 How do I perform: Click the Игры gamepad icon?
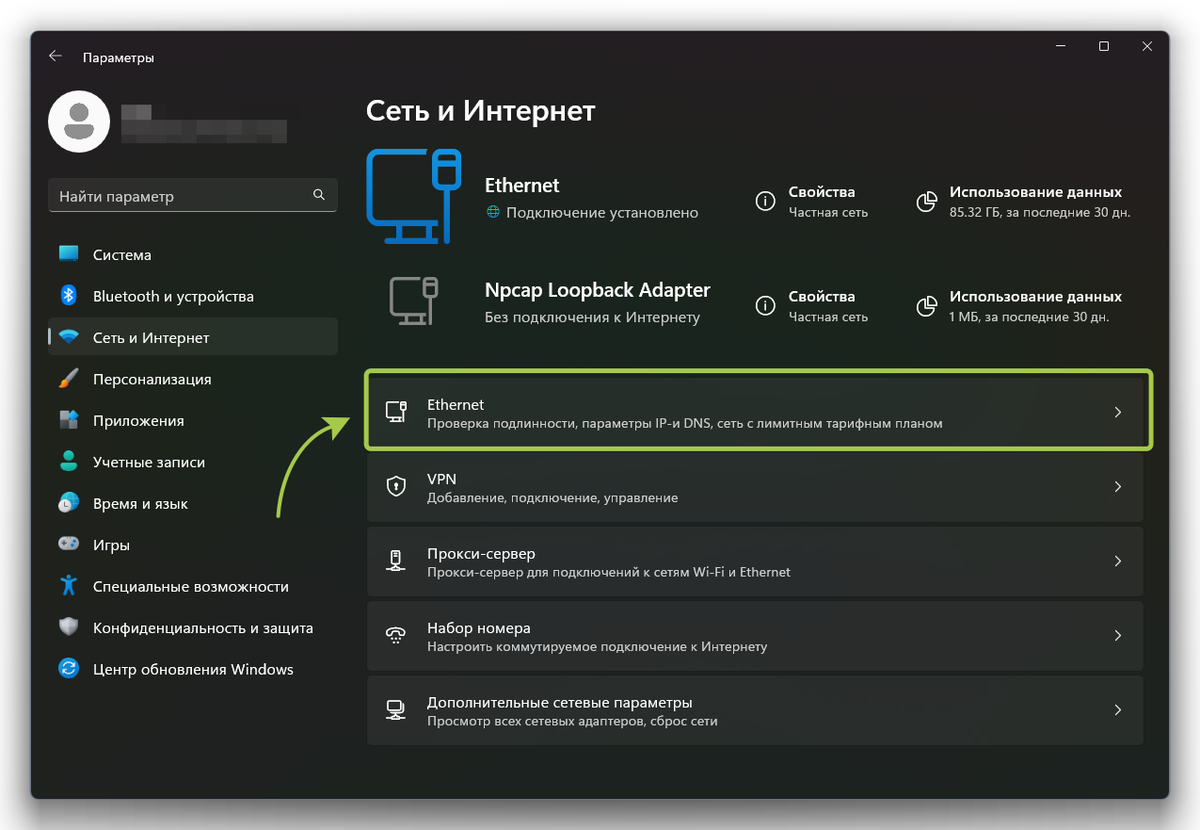pos(69,544)
